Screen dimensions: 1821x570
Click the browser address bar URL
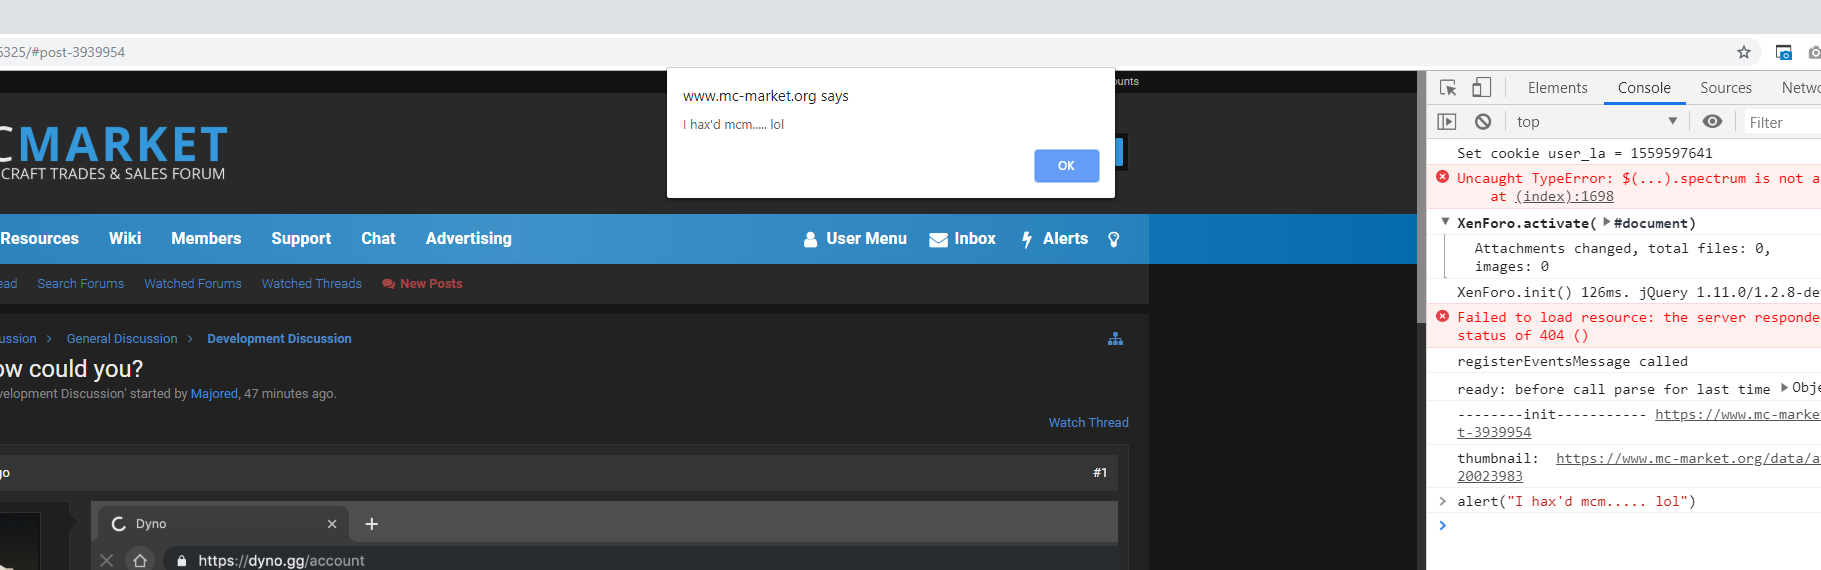62,52
